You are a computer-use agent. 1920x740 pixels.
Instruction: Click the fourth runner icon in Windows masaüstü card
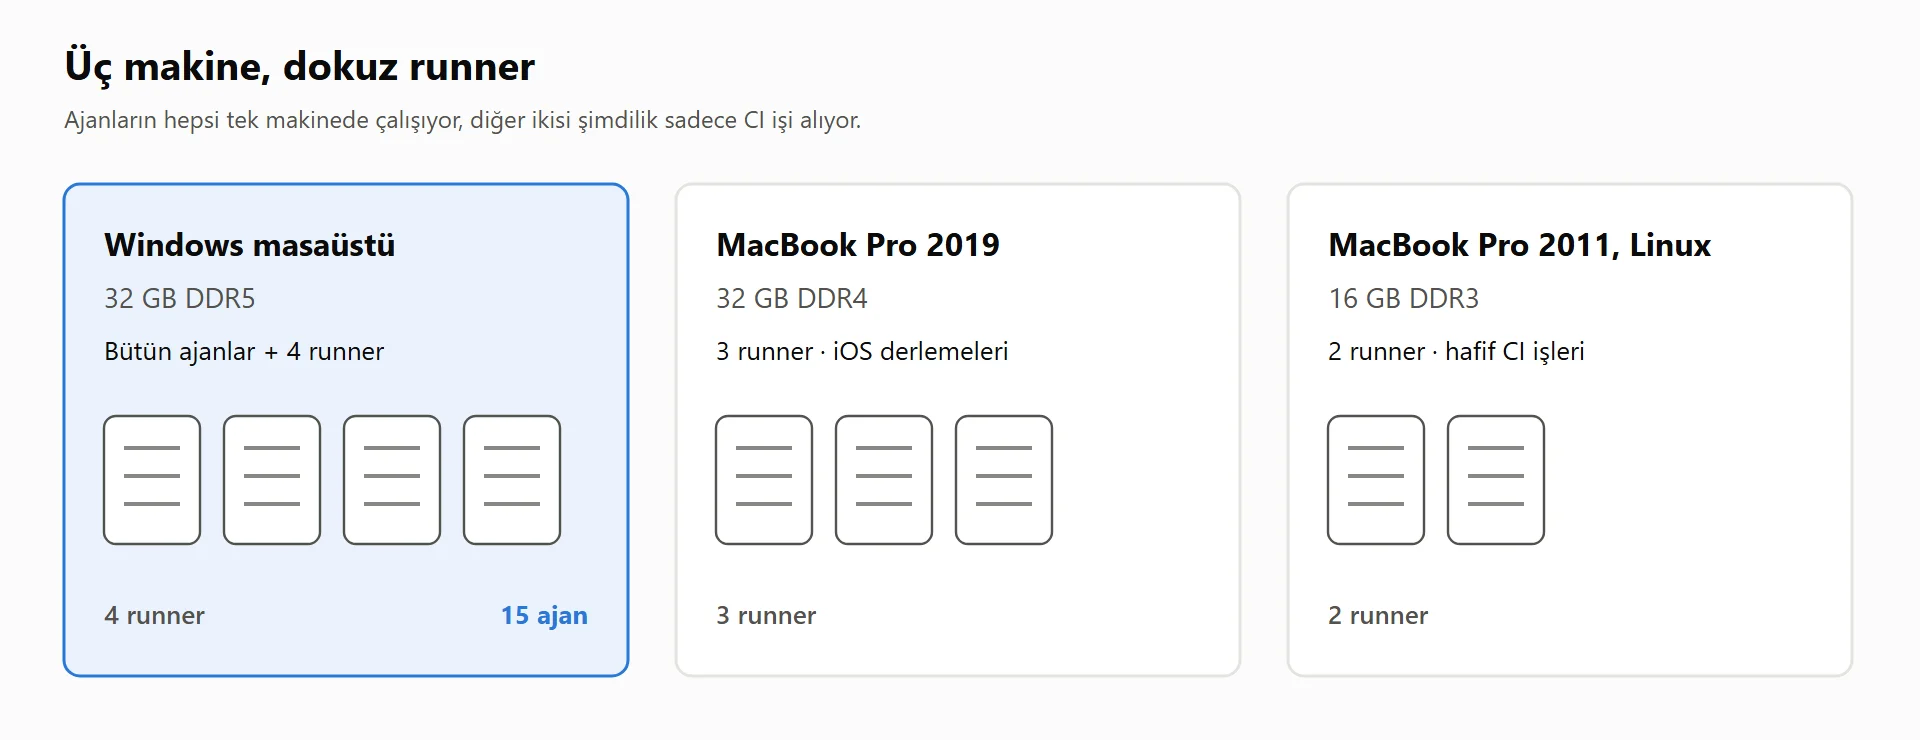(x=512, y=480)
